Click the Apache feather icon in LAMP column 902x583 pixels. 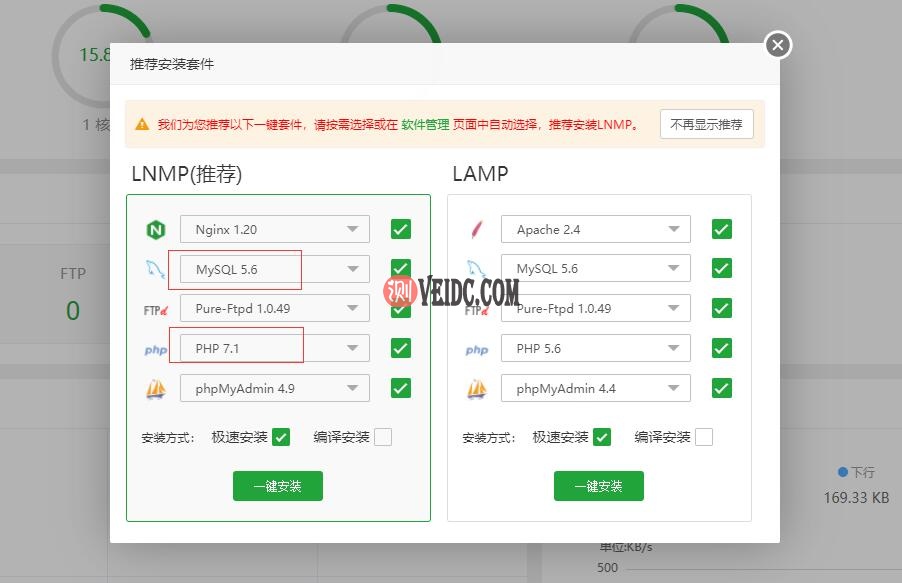[x=477, y=228]
